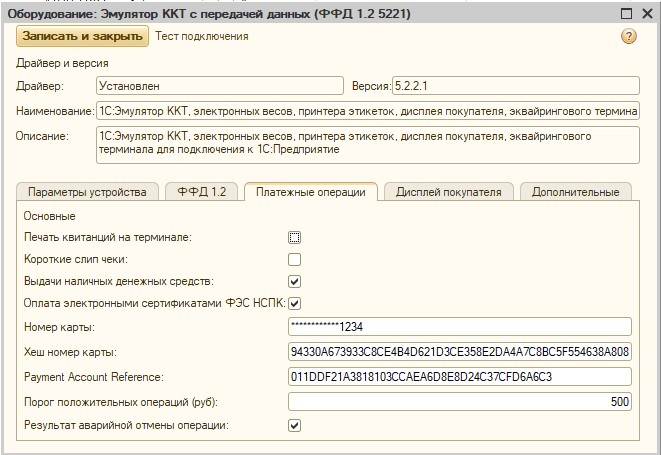Switch to the "ФФД 1.2" tab
Viewport: 661px width, 455px height.
(x=201, y=192)
